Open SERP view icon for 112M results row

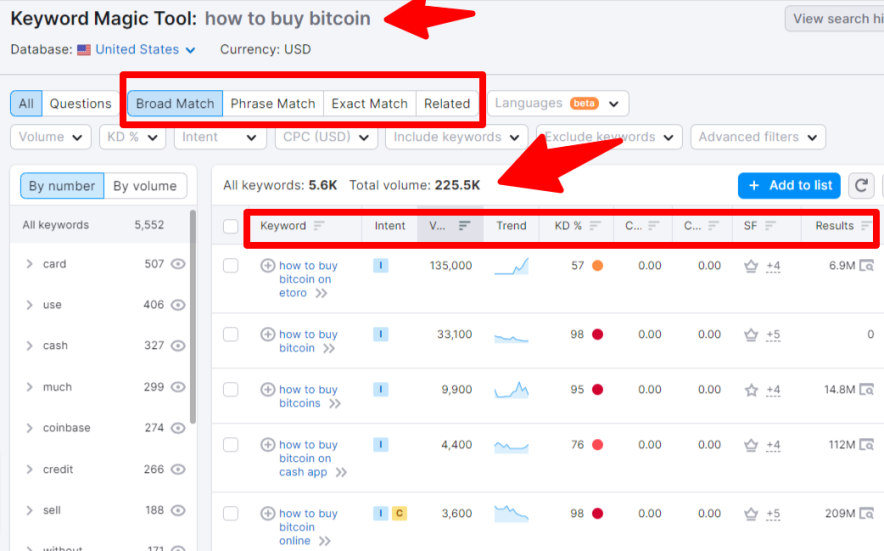(x=867, y=445)
